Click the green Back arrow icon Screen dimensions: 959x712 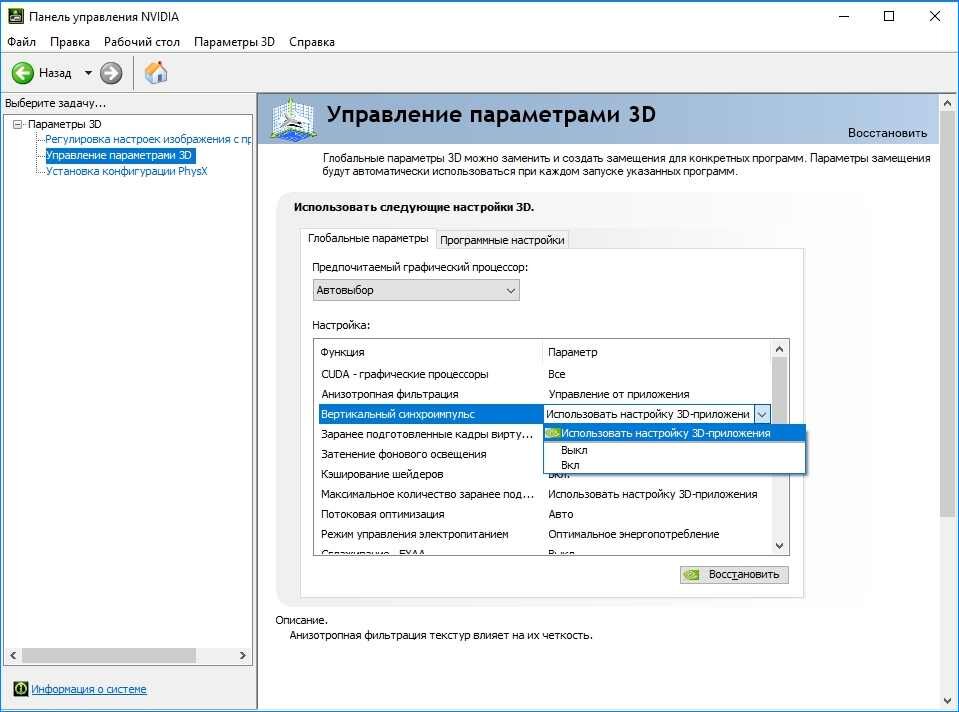23,73
